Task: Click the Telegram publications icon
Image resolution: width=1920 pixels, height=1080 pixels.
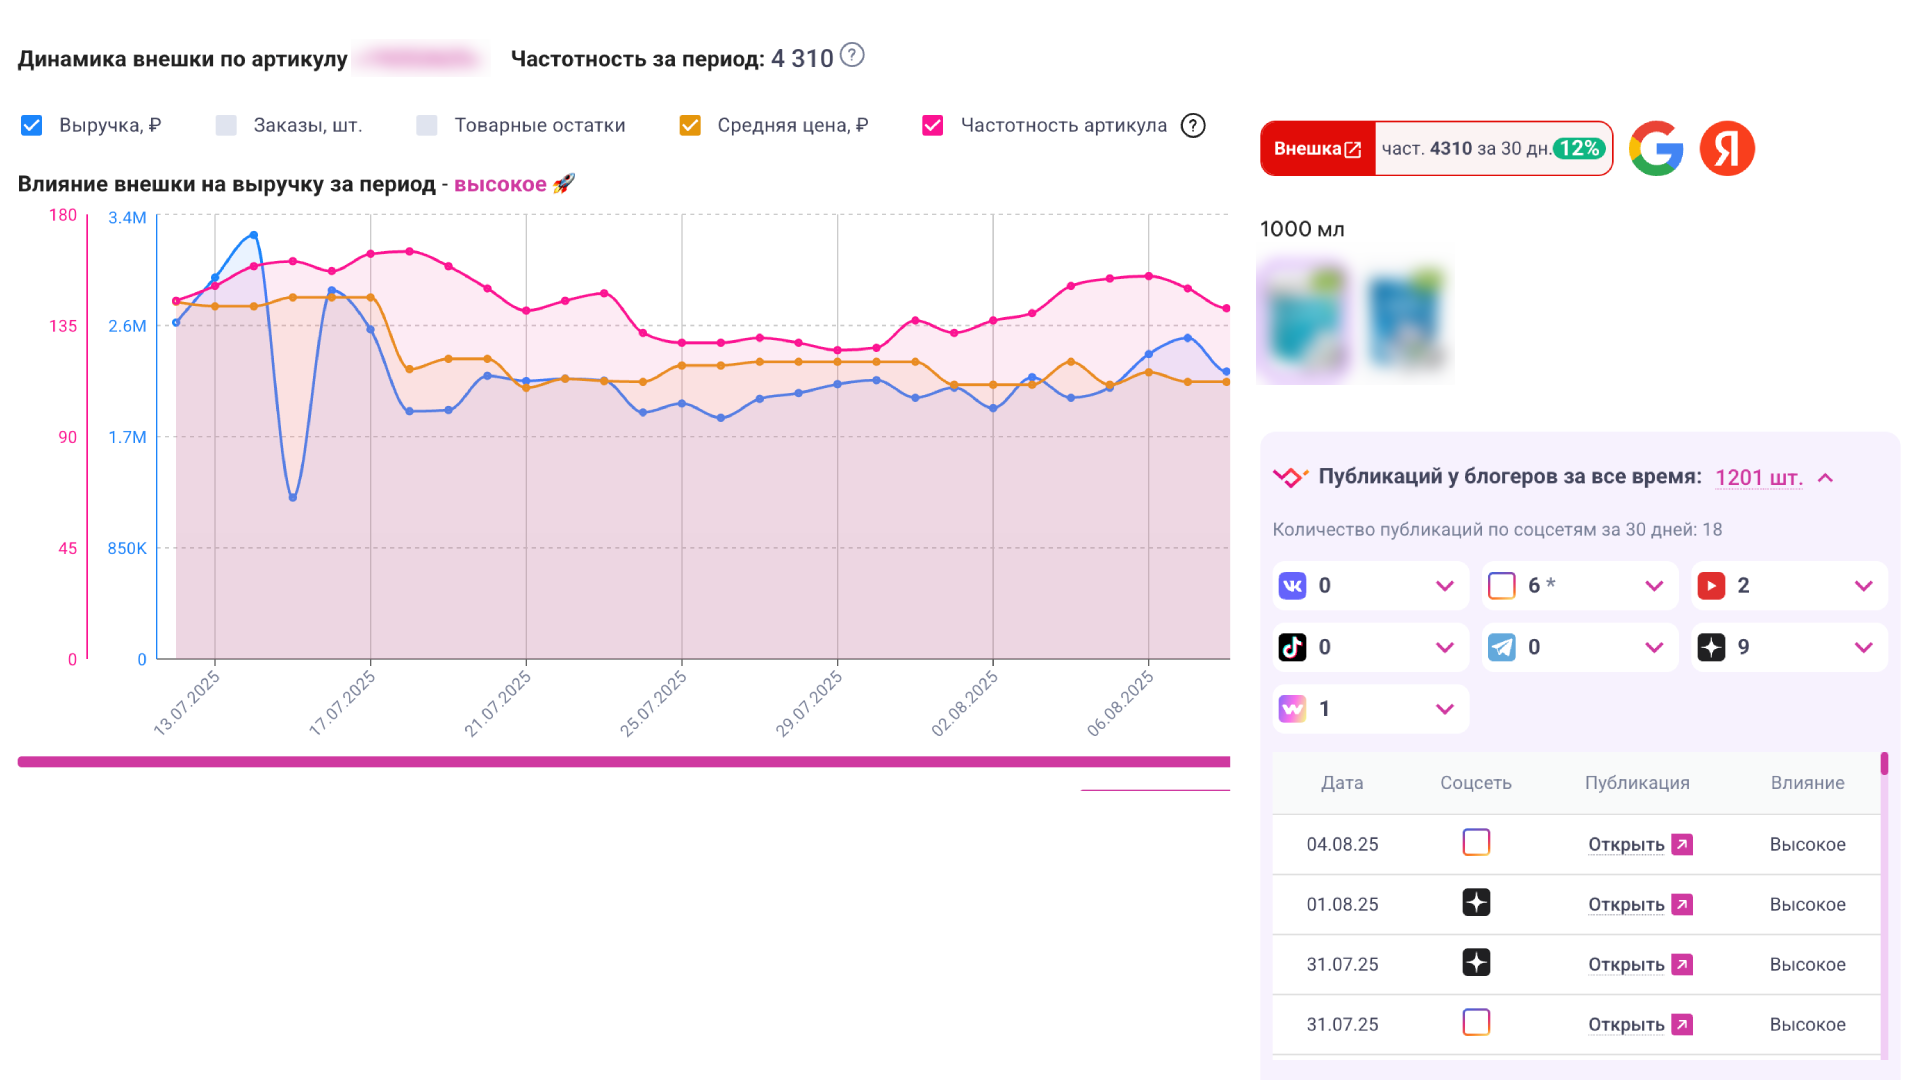Action: tap(1502, 648)
